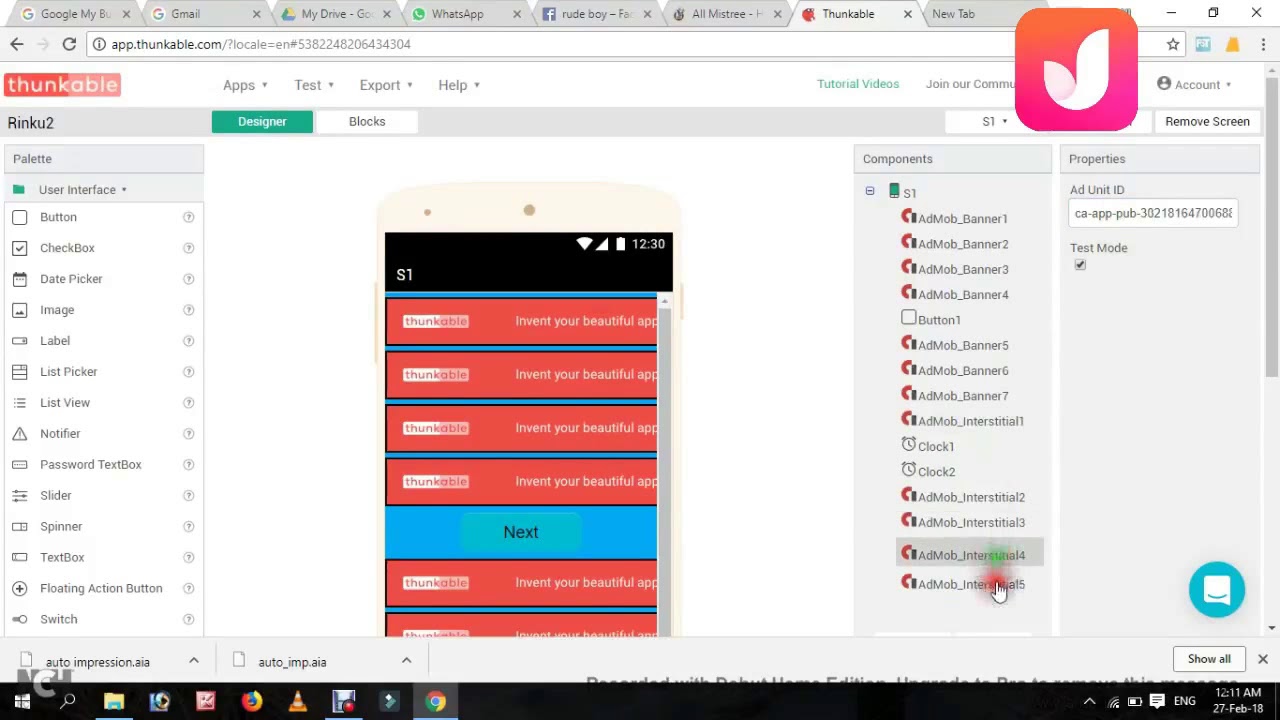
Task: Open the Intercom chat bubble
Action: (1217, 590)
